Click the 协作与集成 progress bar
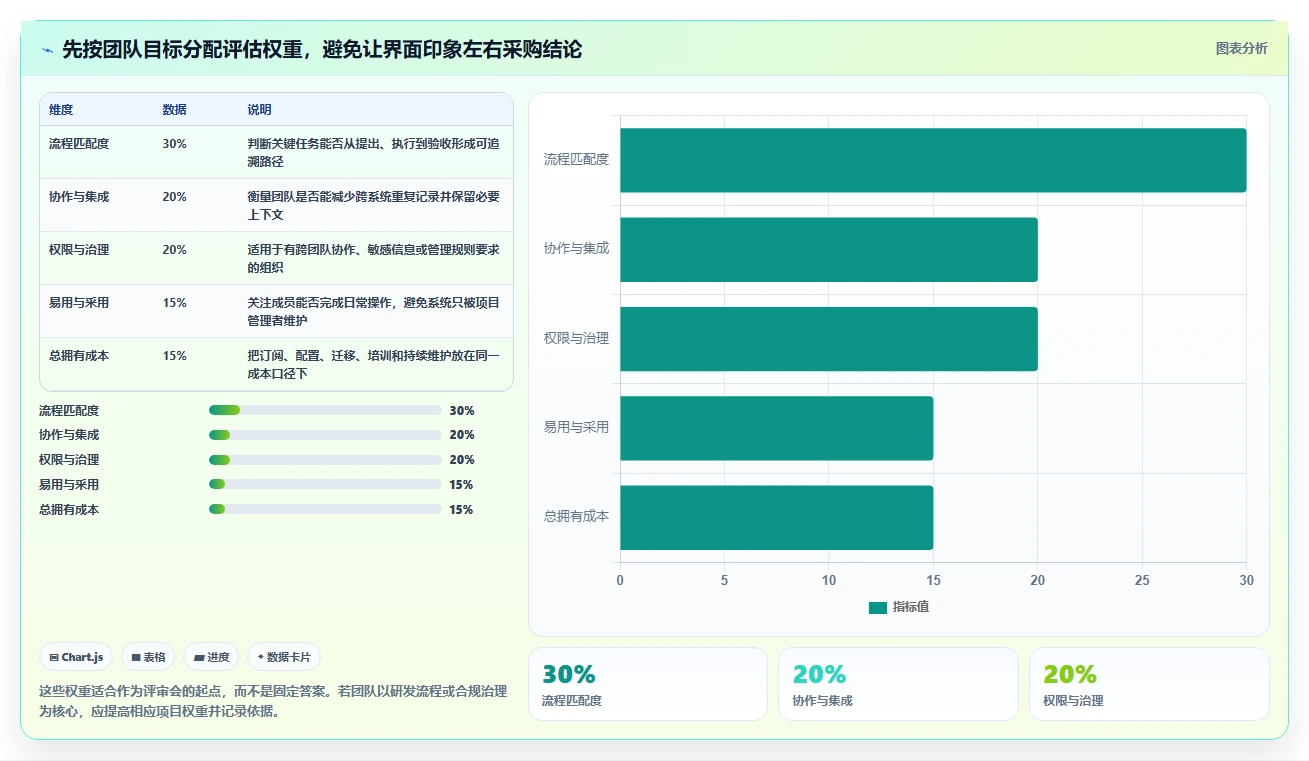The width and height of the screenshot is (1309, 761). coord(325,435)
